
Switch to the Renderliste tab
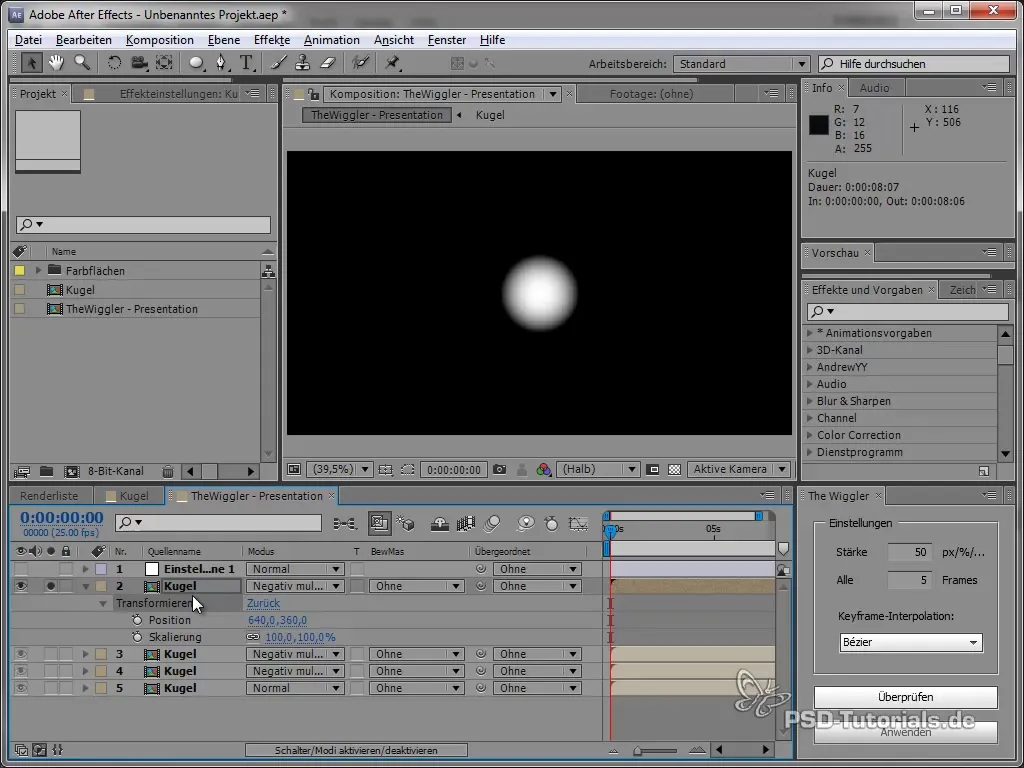coord(49,496)
